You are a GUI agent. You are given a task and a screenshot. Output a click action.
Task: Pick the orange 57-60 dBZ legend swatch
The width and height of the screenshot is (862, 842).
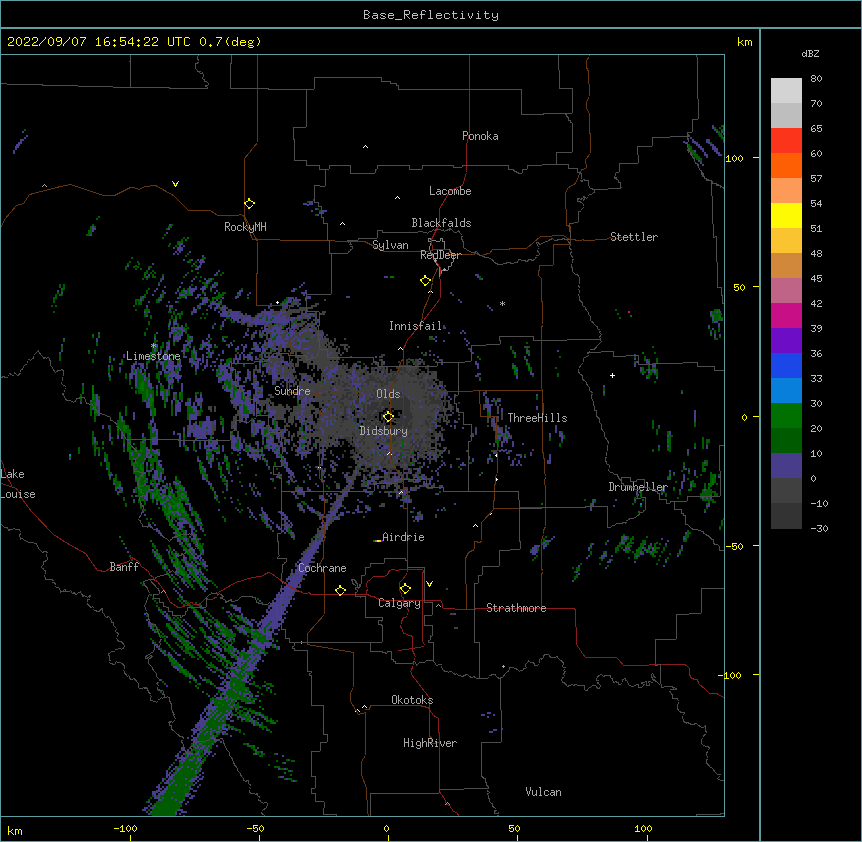pos(786,165)
